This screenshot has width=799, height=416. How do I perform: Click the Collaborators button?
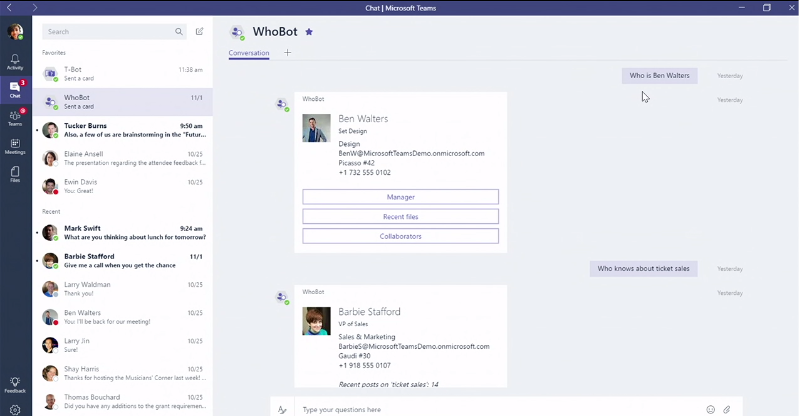[400, 236]
